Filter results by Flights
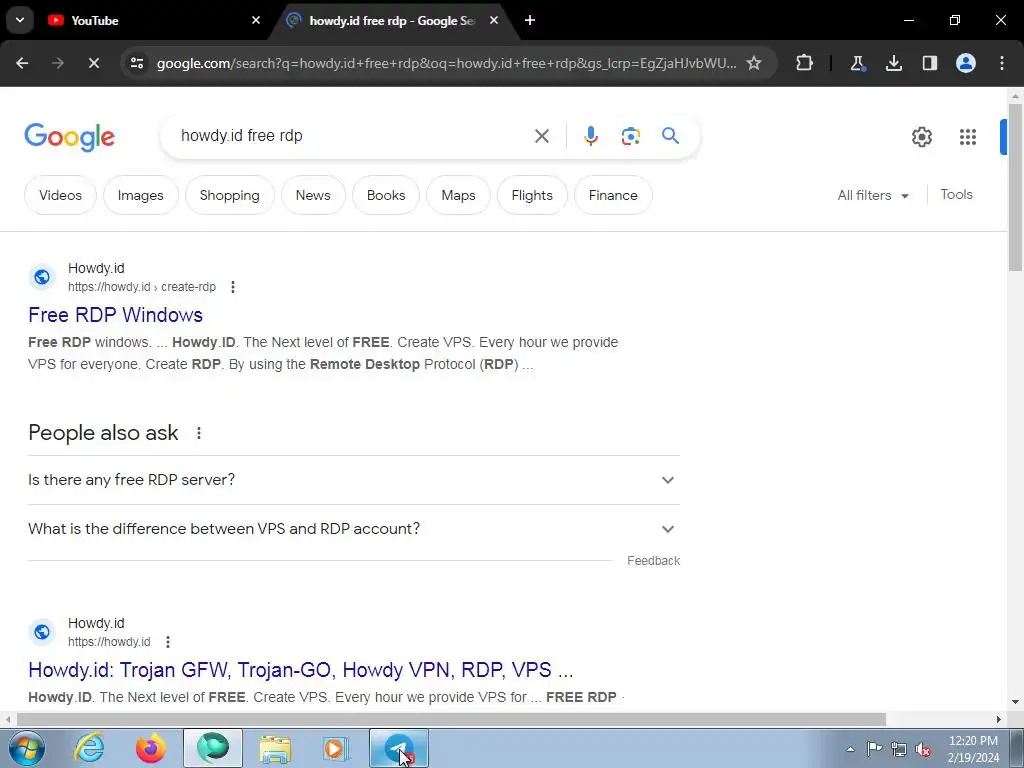This screenshot has width=1024, height=768. (x=532, y=195)
